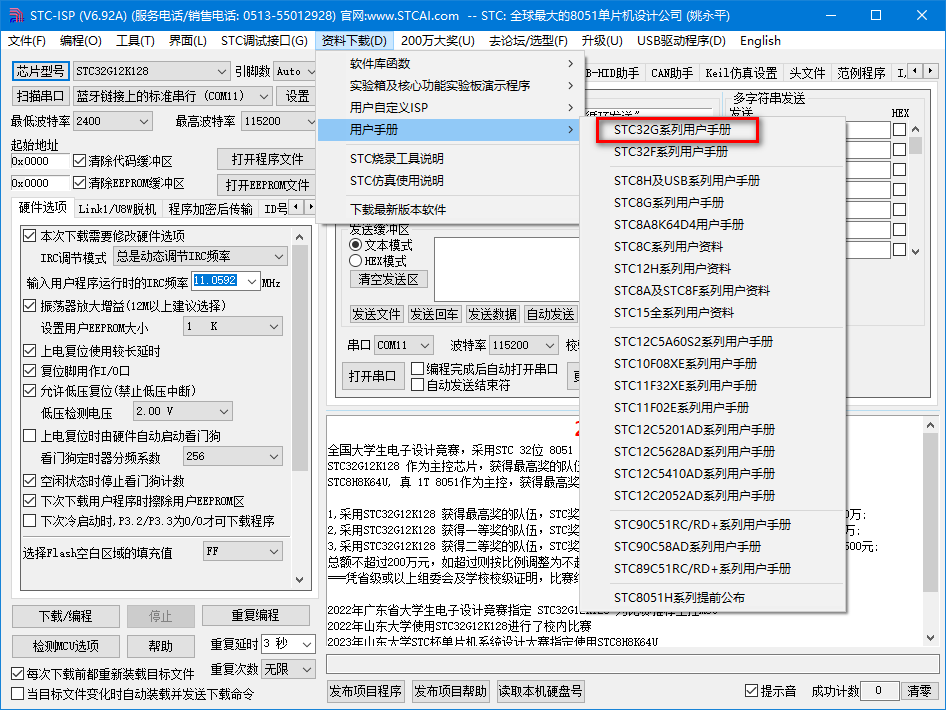Click scroll-up arrow of the message log
Screen dimensions: 946x710
click(930, 425)
